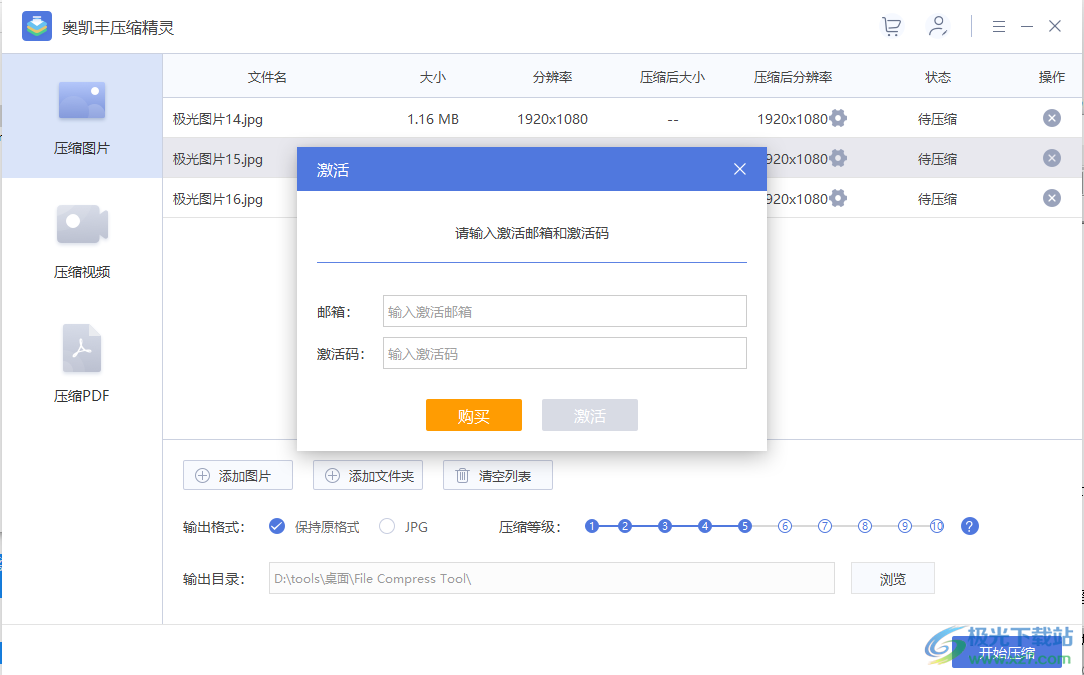Click the 状态 column header
The width and height of the screenshot is (1084, 675).
click(x=938, y=77)
